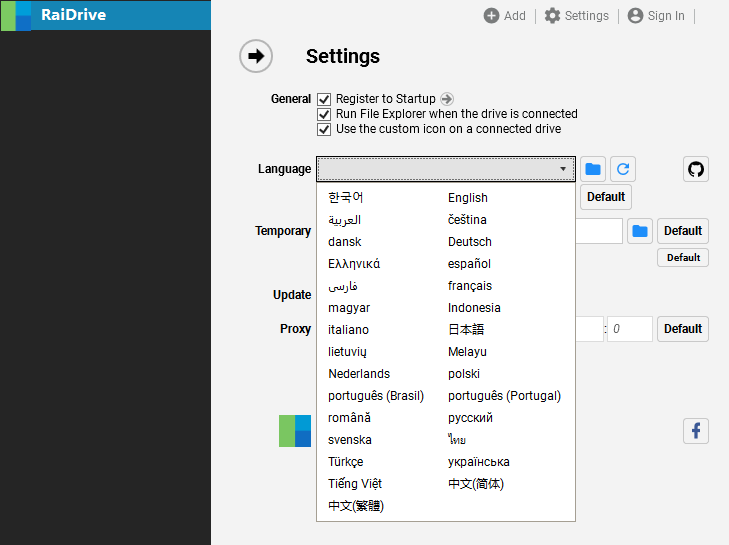This screenshot has height=545, width=729.
Task: Open Settings via gear icon
Action: pyautogui.click(x=552, y=16)
